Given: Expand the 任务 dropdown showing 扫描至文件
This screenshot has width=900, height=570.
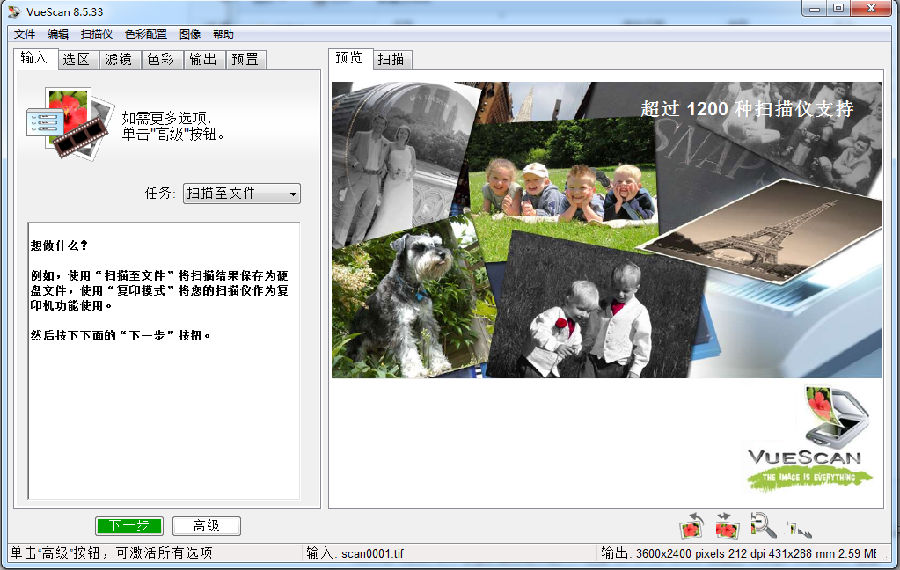Looking at the screenshot, I should point(241,193).
